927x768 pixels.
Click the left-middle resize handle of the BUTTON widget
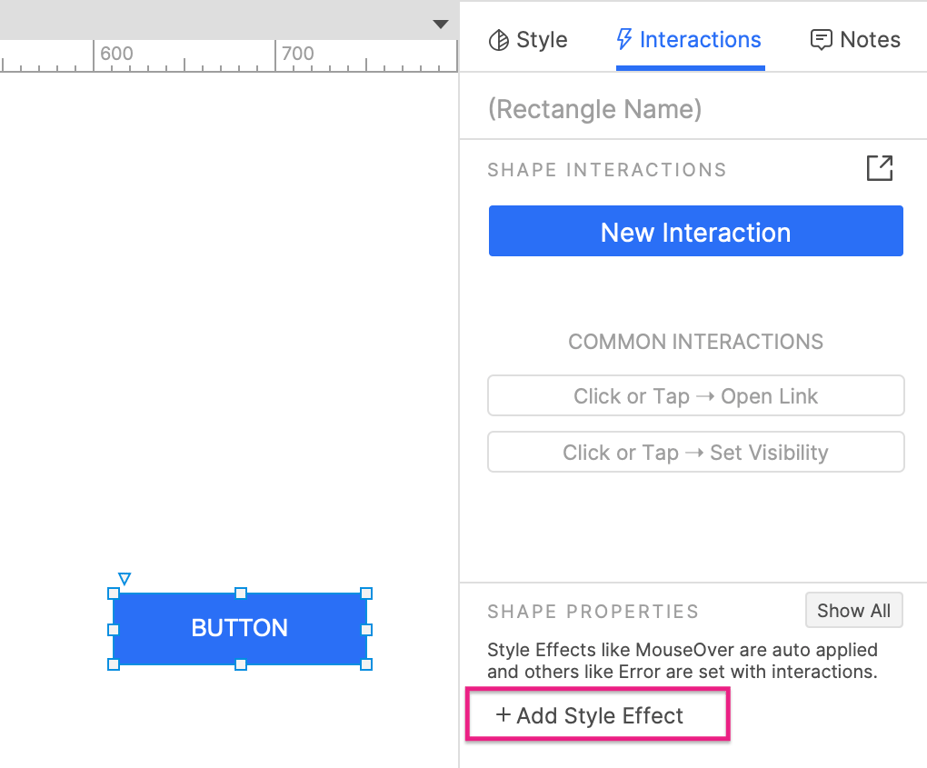click(113, 629)
